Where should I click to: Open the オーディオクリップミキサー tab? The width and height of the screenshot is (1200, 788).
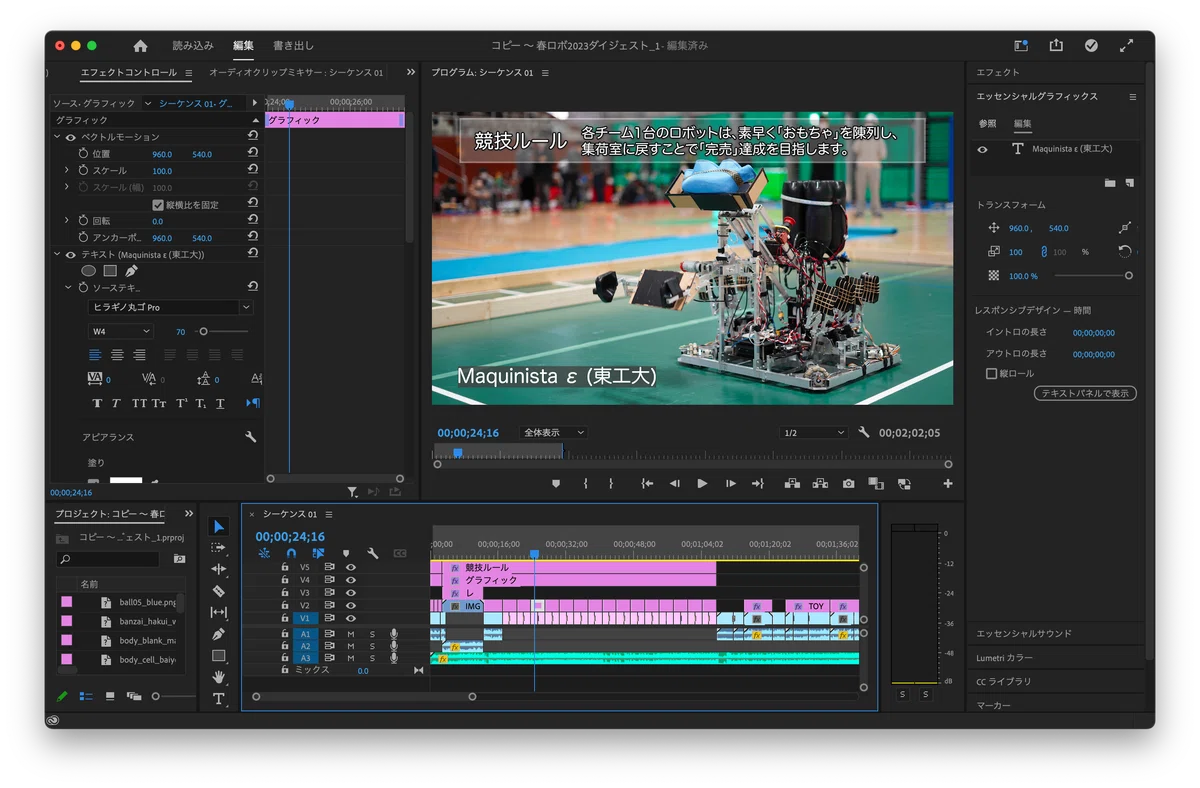click(296, 73)
